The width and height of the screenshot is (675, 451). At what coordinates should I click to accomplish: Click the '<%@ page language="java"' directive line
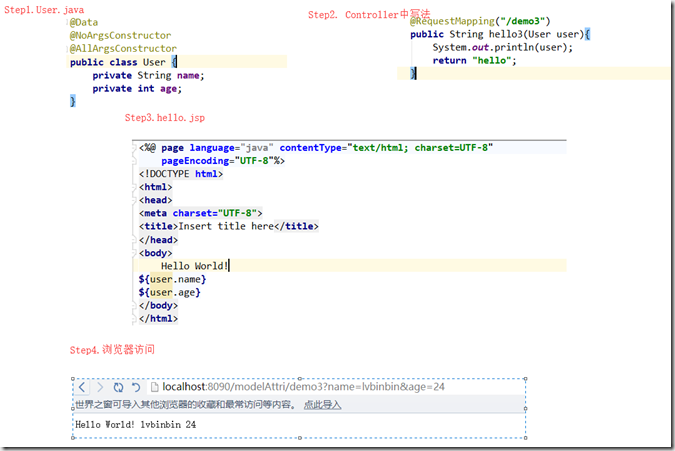316,148
